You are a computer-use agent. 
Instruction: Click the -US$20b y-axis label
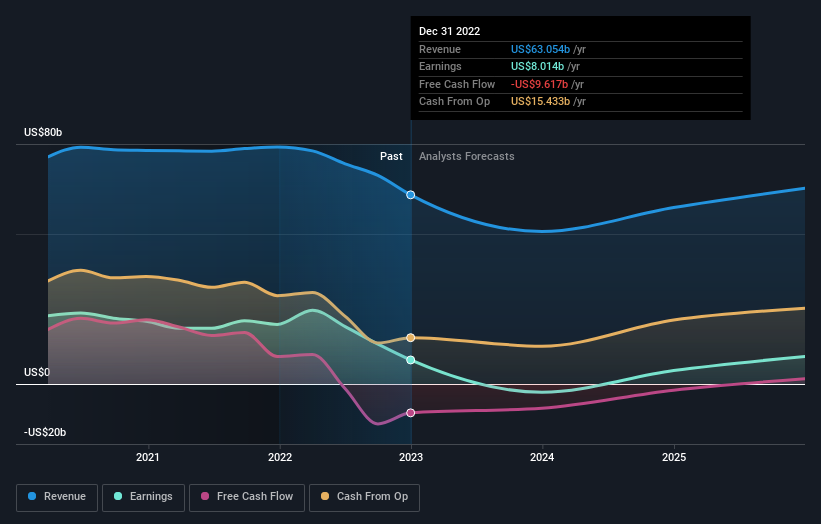pyautogui.click(x=45, y=432)
